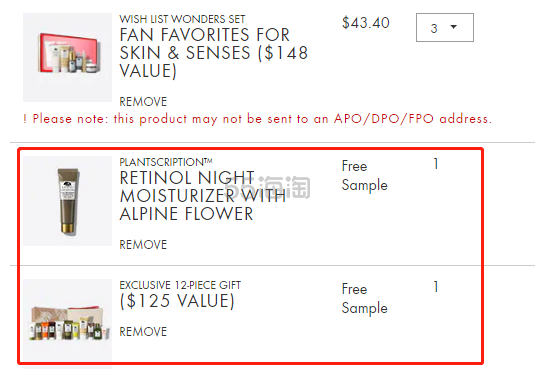View the 12-piece gift product image
This screenshot has height=376, width=535.
67,321
